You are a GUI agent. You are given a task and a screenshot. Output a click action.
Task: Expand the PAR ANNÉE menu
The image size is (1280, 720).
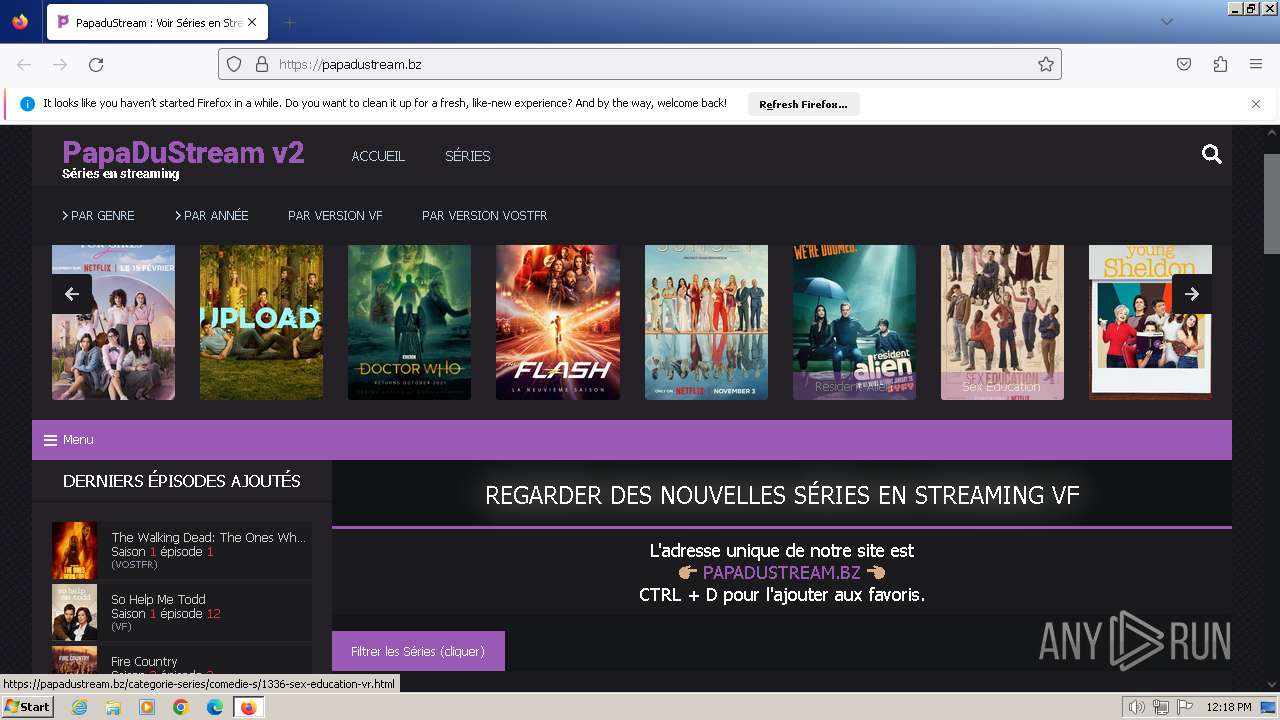(x=212, y=215)
